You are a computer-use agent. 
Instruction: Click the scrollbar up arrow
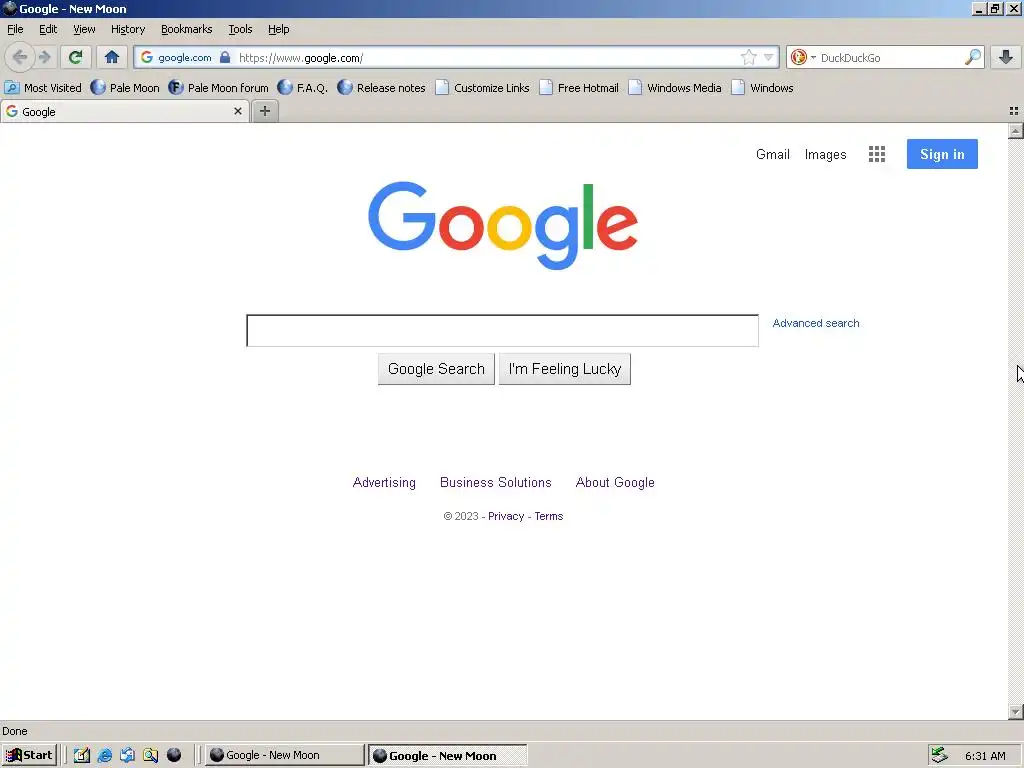[x=1016, y=131]
